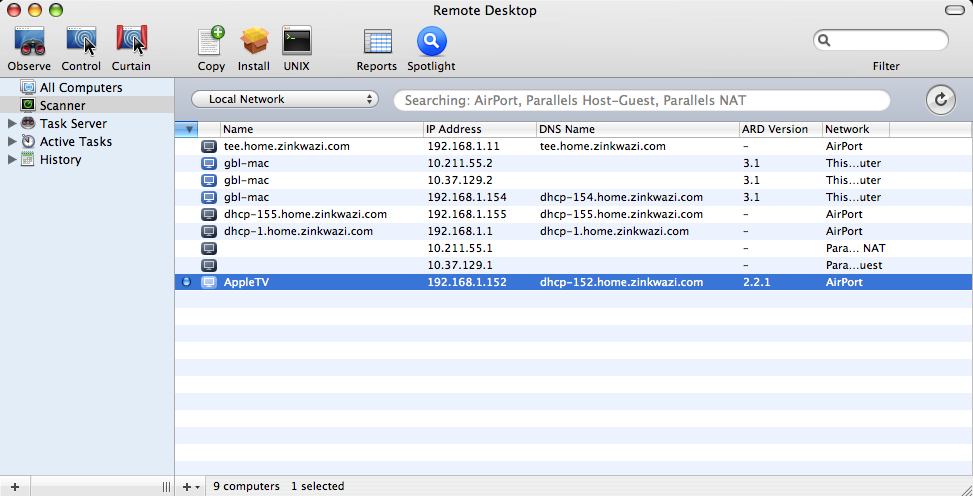973x496 pixels.
Task: Click the sidebar resize grip handle
Action: tap(166, 487)
